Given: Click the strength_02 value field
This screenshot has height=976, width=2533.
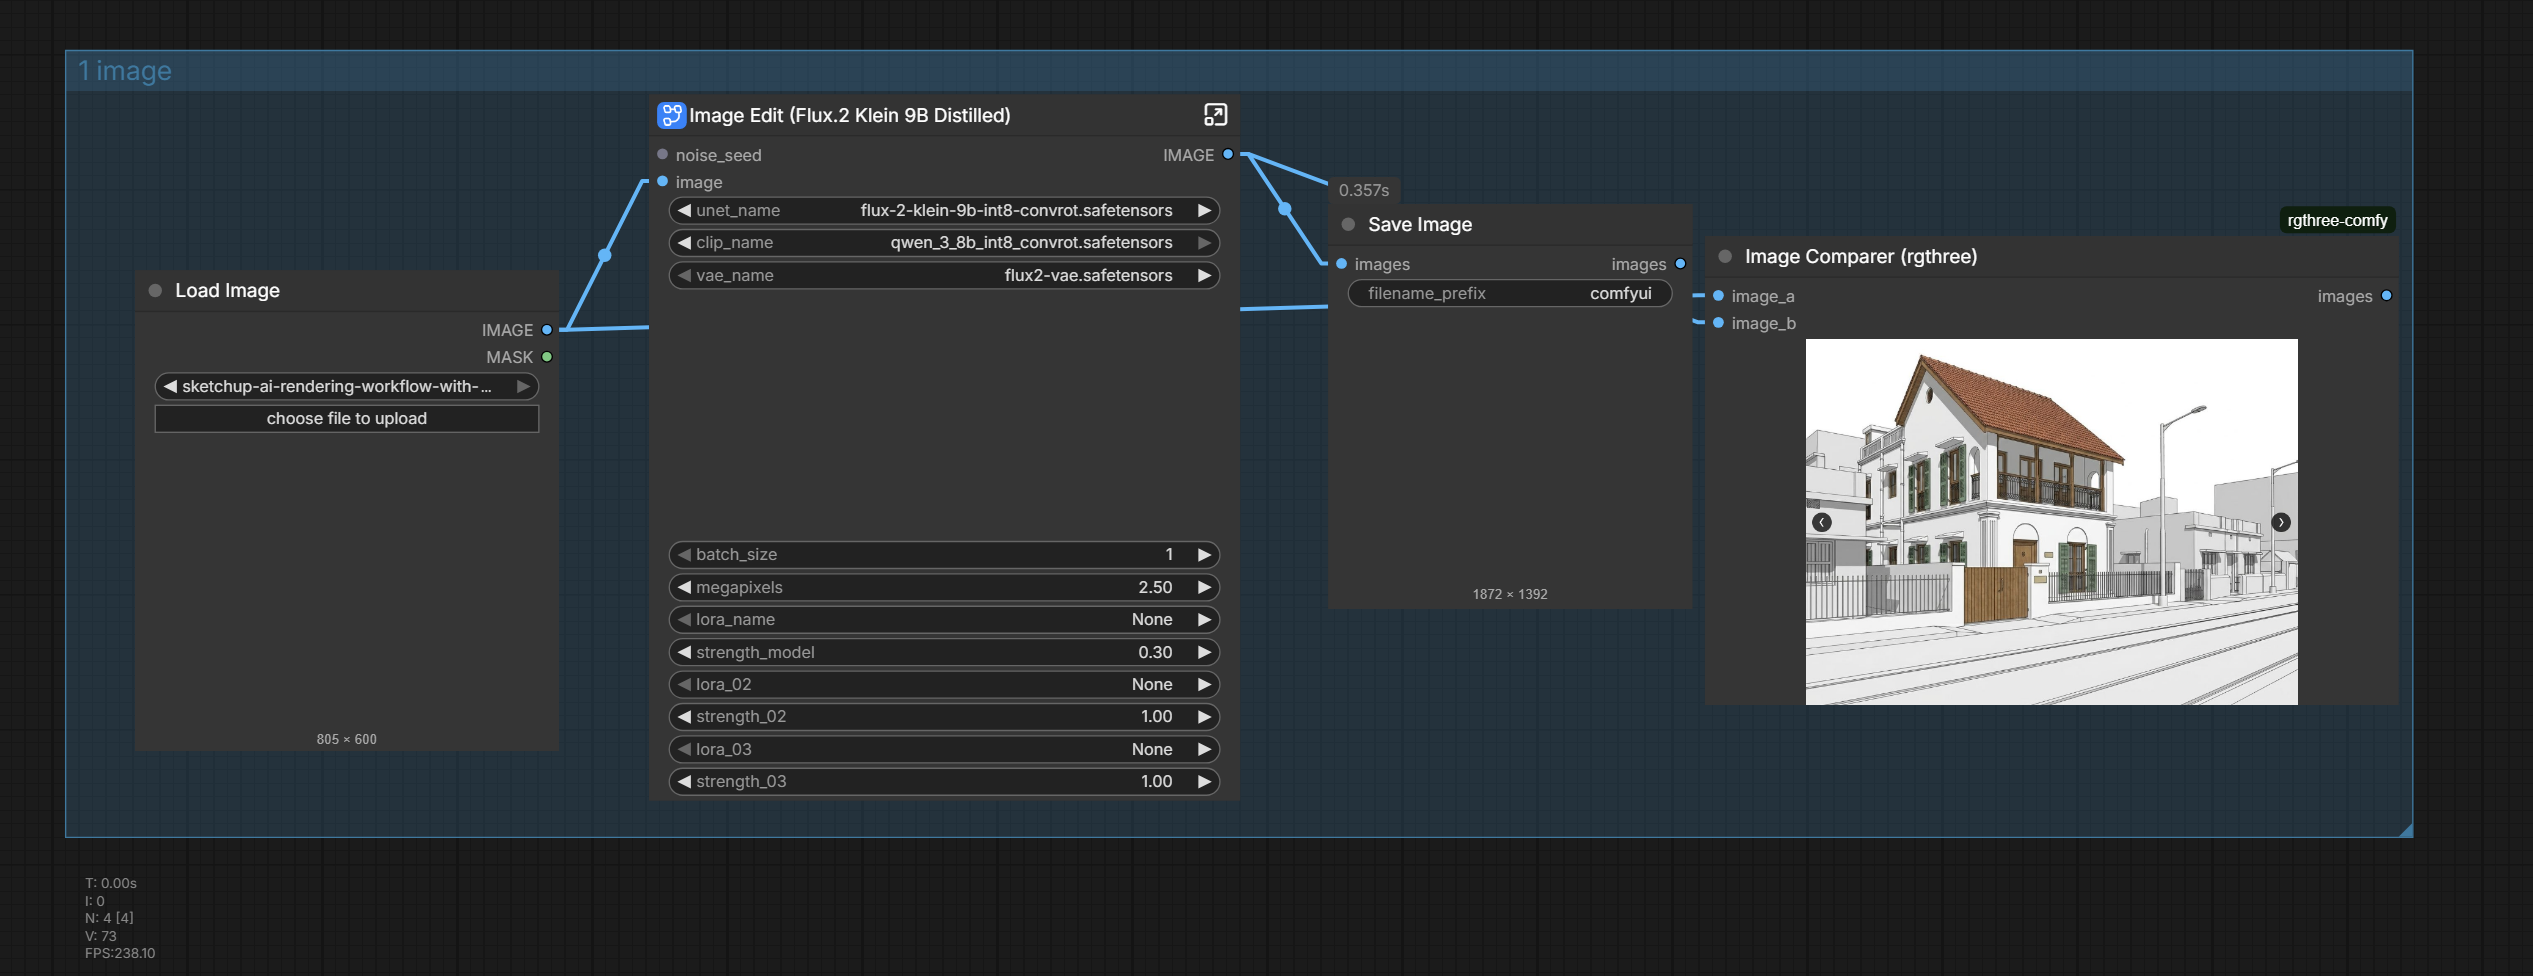Looking at the screenshot, I should pyautogui.click(x=944, y=717).
